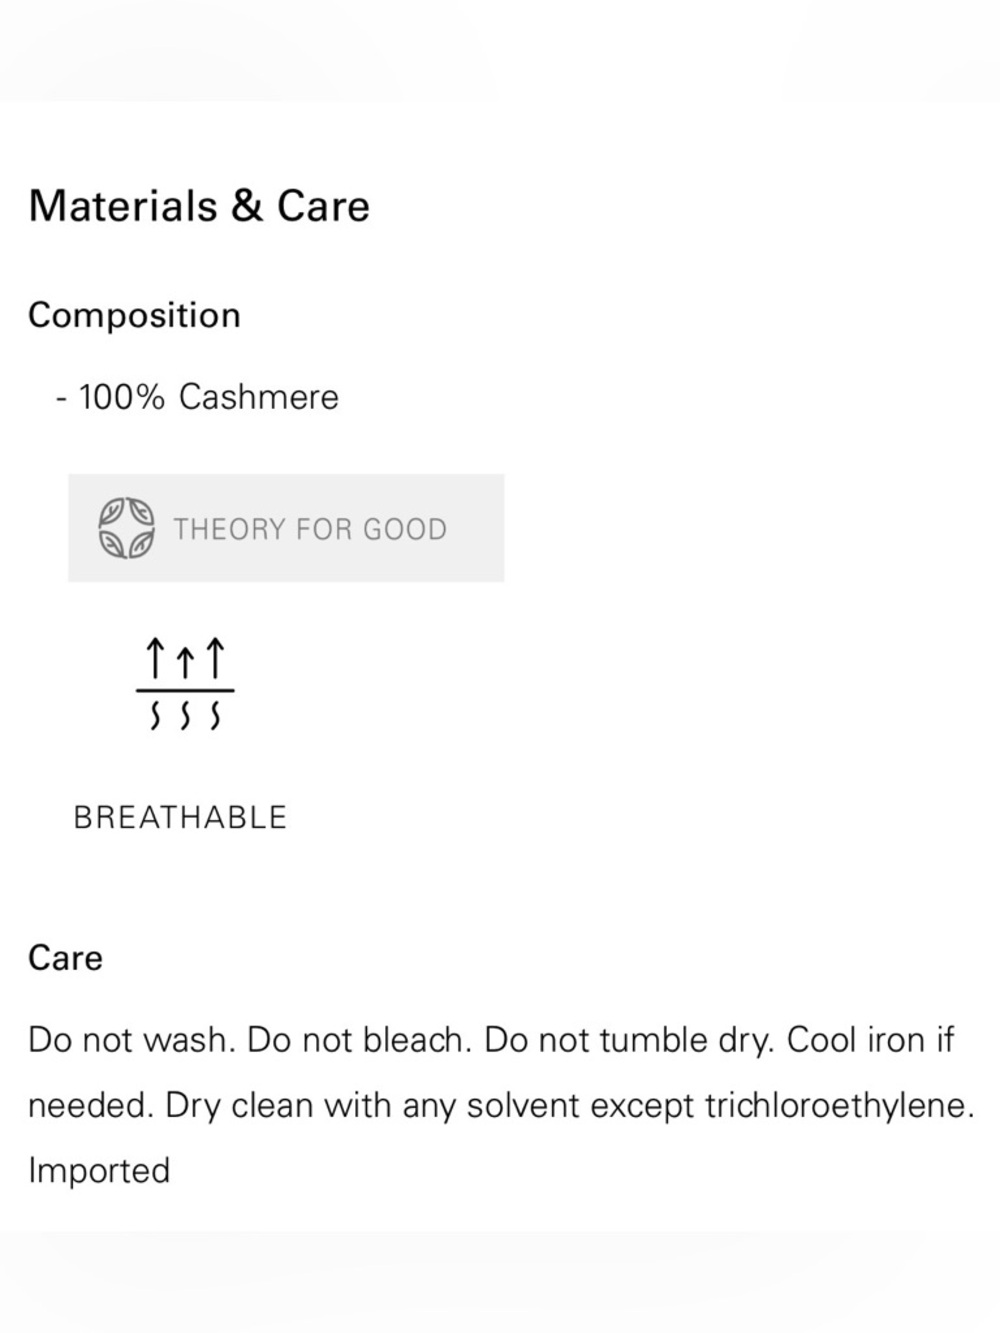Click the BREATHABLE feature label
The width and height of the screenshot is (1000, 1333).
tap(180, 817)
